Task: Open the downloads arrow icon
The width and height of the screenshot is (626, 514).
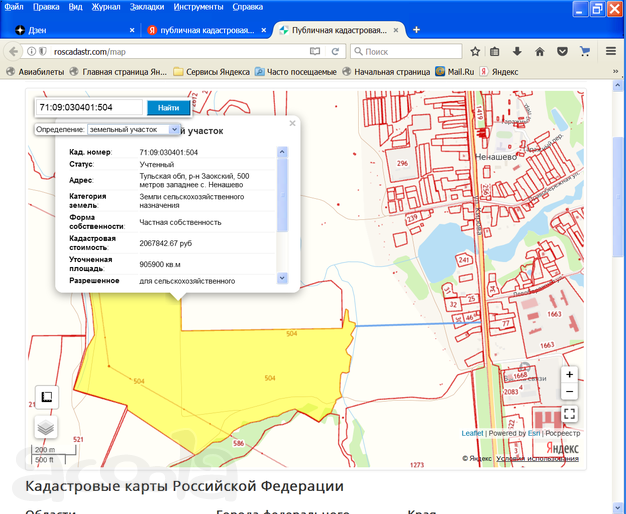Action: pos(517,52)
